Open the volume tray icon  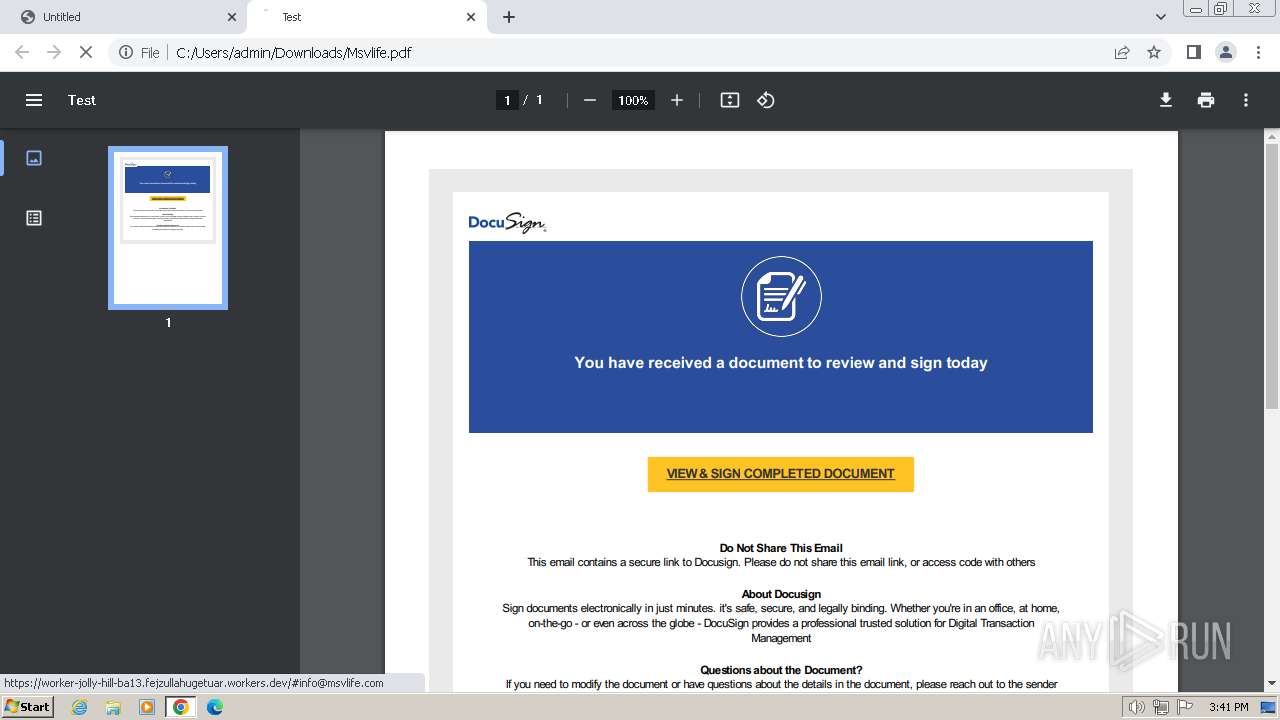pyautogui.click(x=1136, y=707)
